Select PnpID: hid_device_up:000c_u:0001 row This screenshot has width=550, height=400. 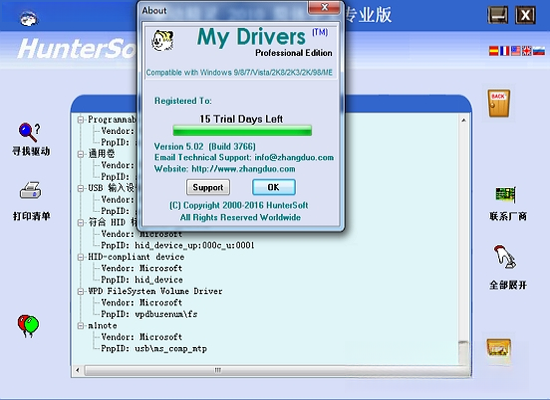pos(177,245)
